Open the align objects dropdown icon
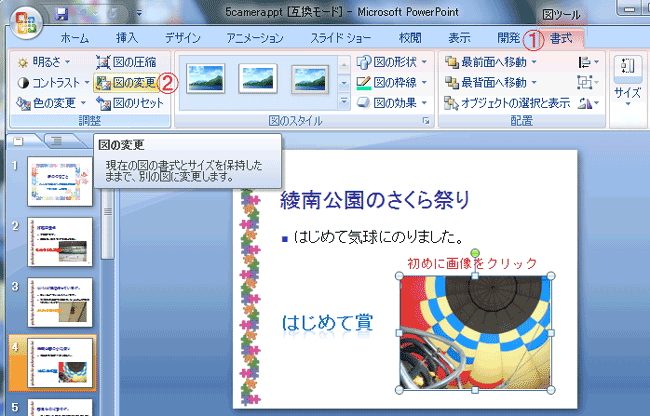 coord(589,63)
